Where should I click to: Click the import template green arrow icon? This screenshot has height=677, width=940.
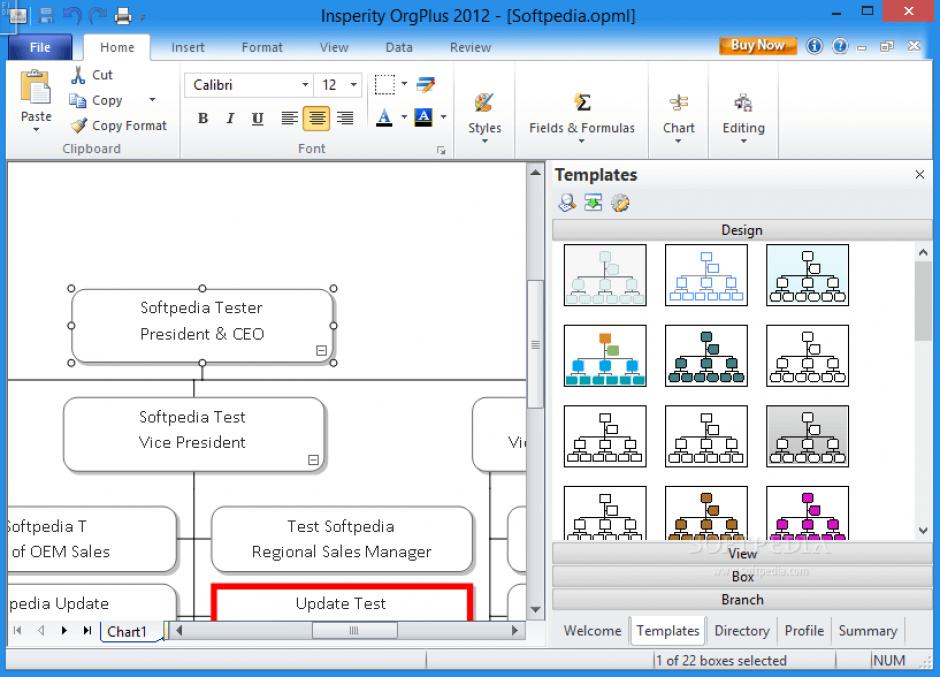click(593, 203)
